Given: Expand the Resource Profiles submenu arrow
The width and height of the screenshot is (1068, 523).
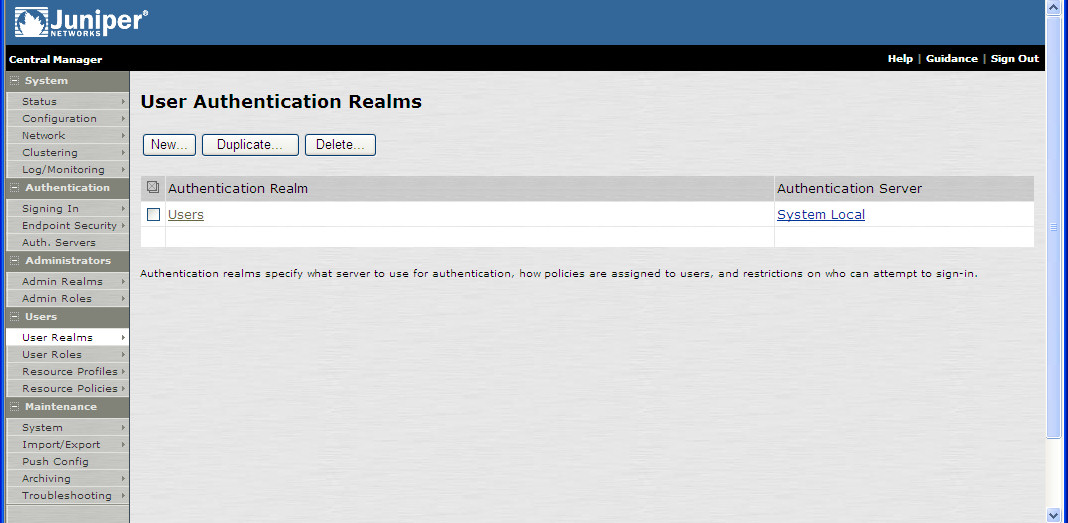Looking at the screenshot, I should 124,372.
